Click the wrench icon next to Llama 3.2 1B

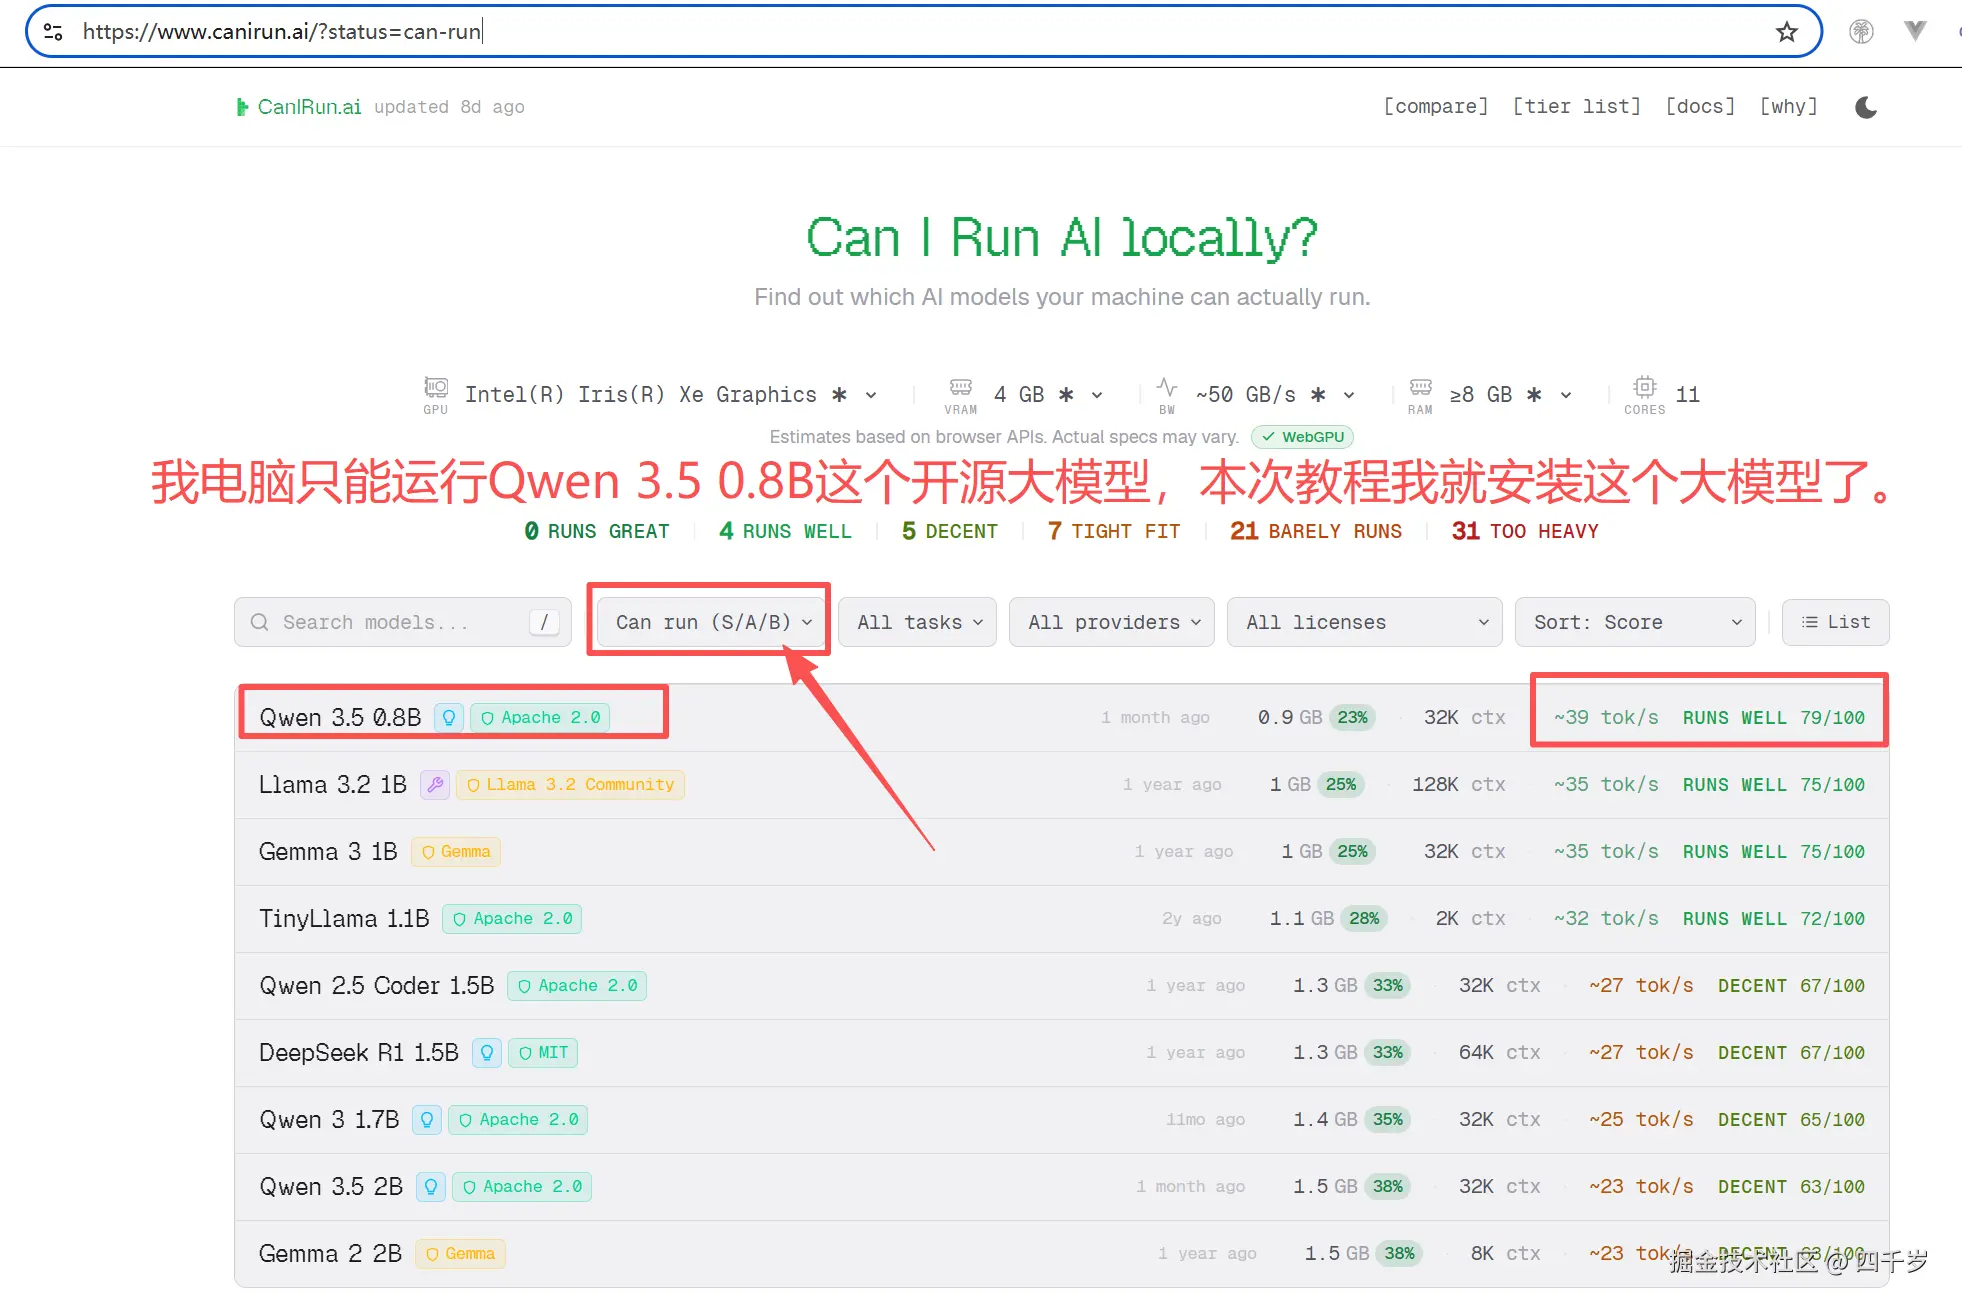(x=435, y=785)
